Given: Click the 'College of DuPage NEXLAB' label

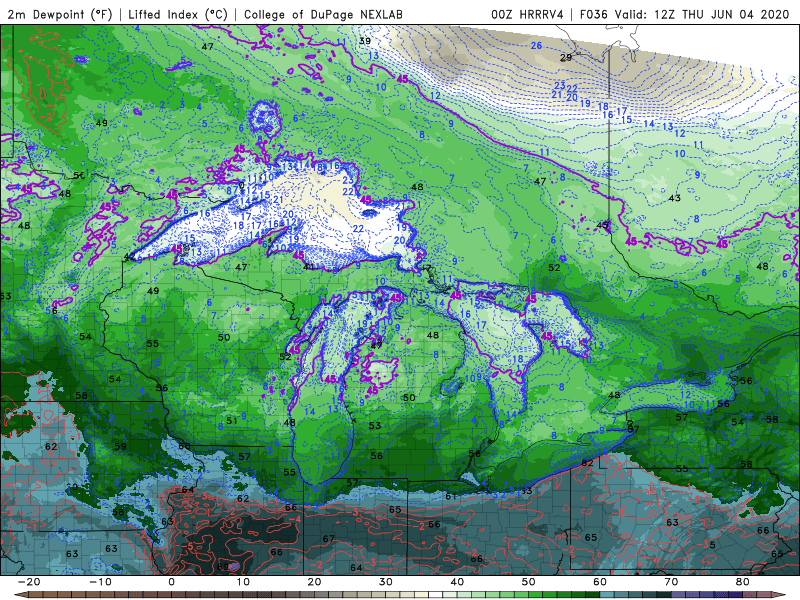Looking at the screenshot, I should 323,14.
